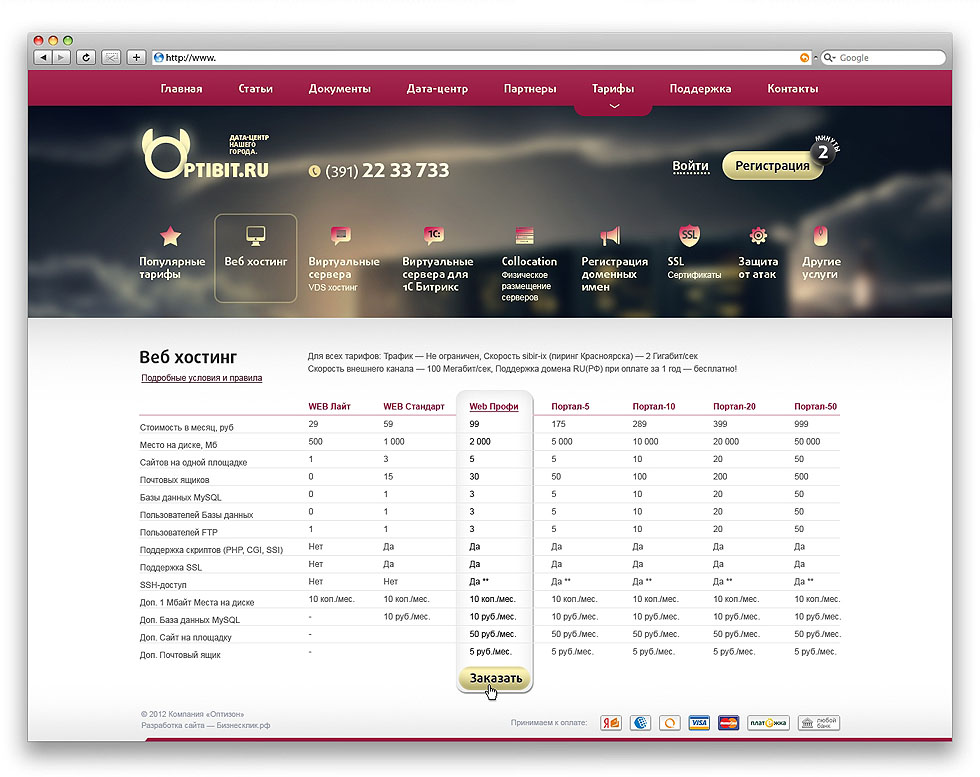Open the Главная menu item

coord(181,89)
